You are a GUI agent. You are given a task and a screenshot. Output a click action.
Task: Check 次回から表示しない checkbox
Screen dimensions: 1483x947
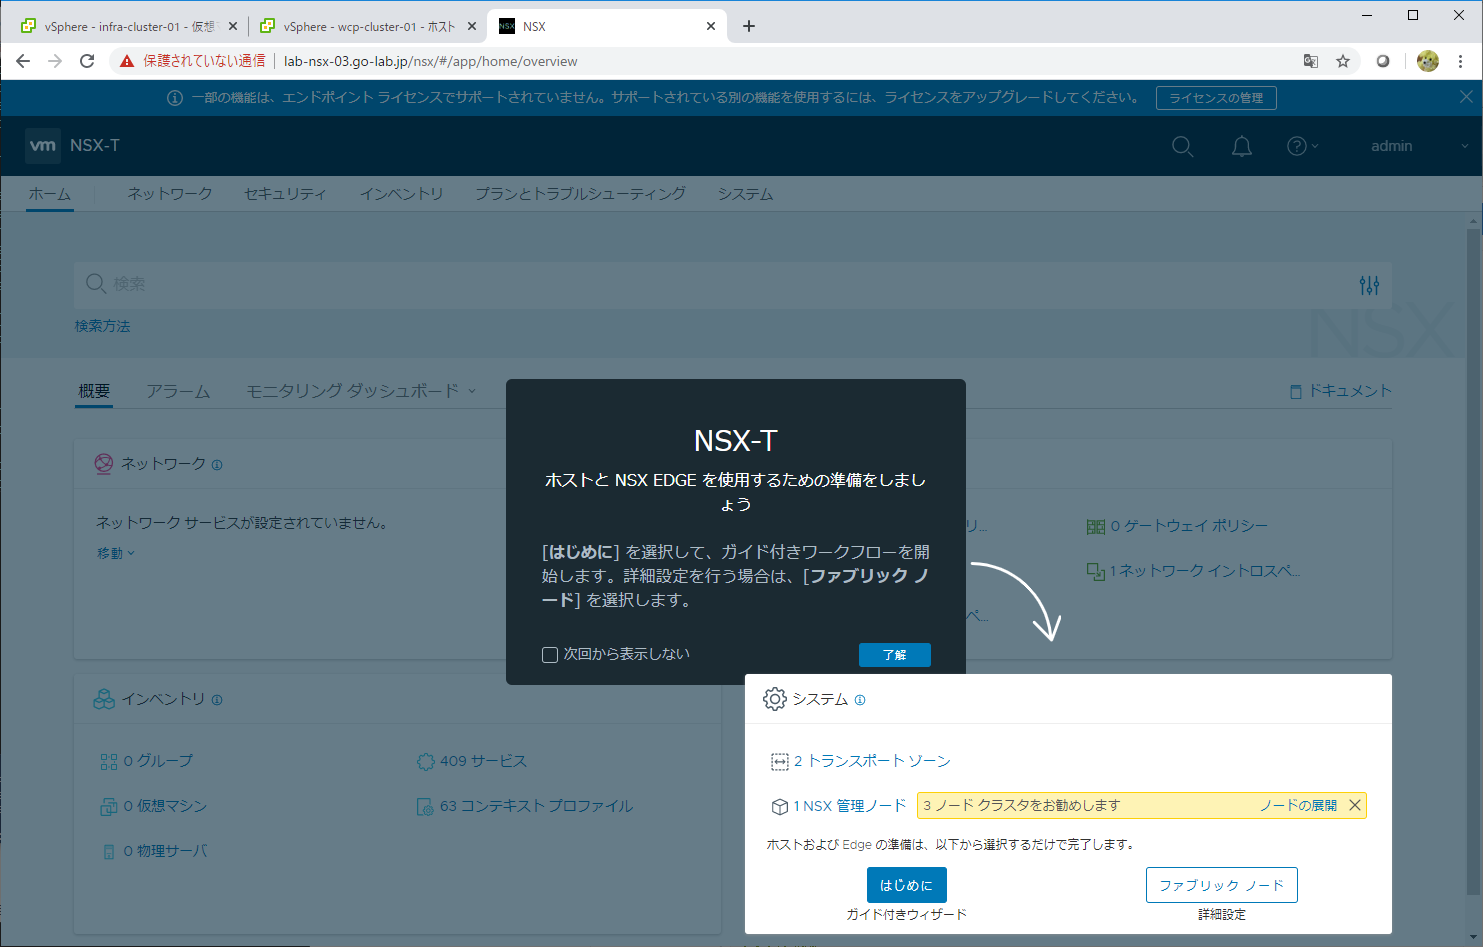(x=550, y=655)
